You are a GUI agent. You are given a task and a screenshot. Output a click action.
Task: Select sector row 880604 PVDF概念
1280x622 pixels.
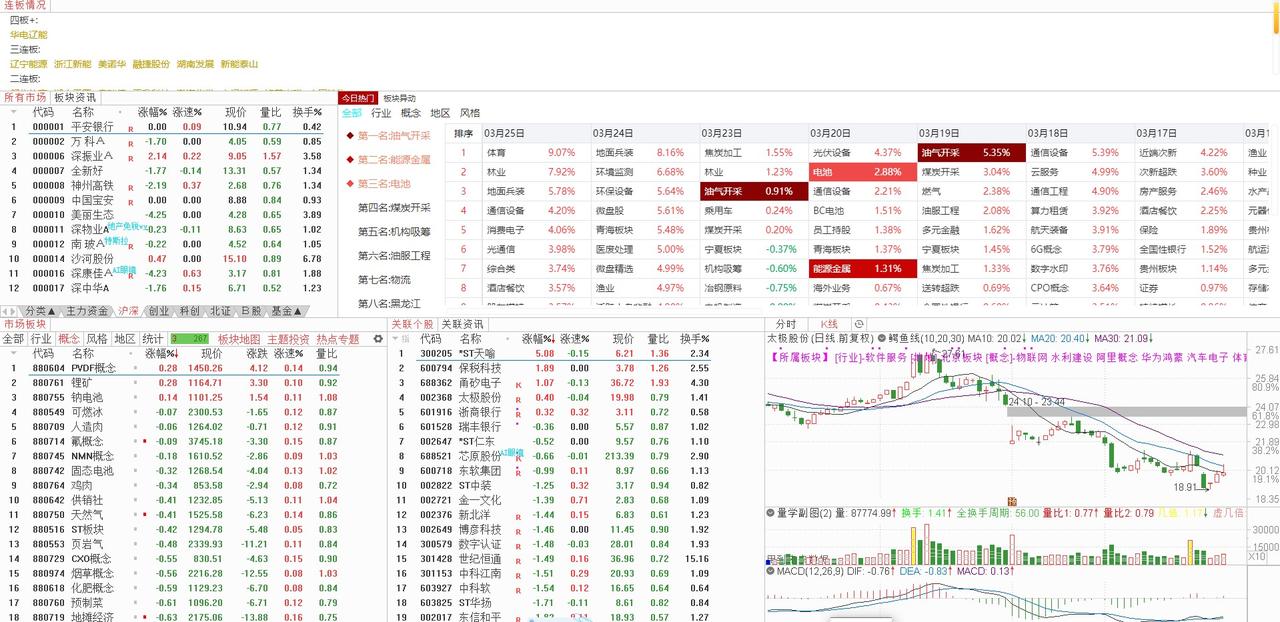tap(172, 368)
